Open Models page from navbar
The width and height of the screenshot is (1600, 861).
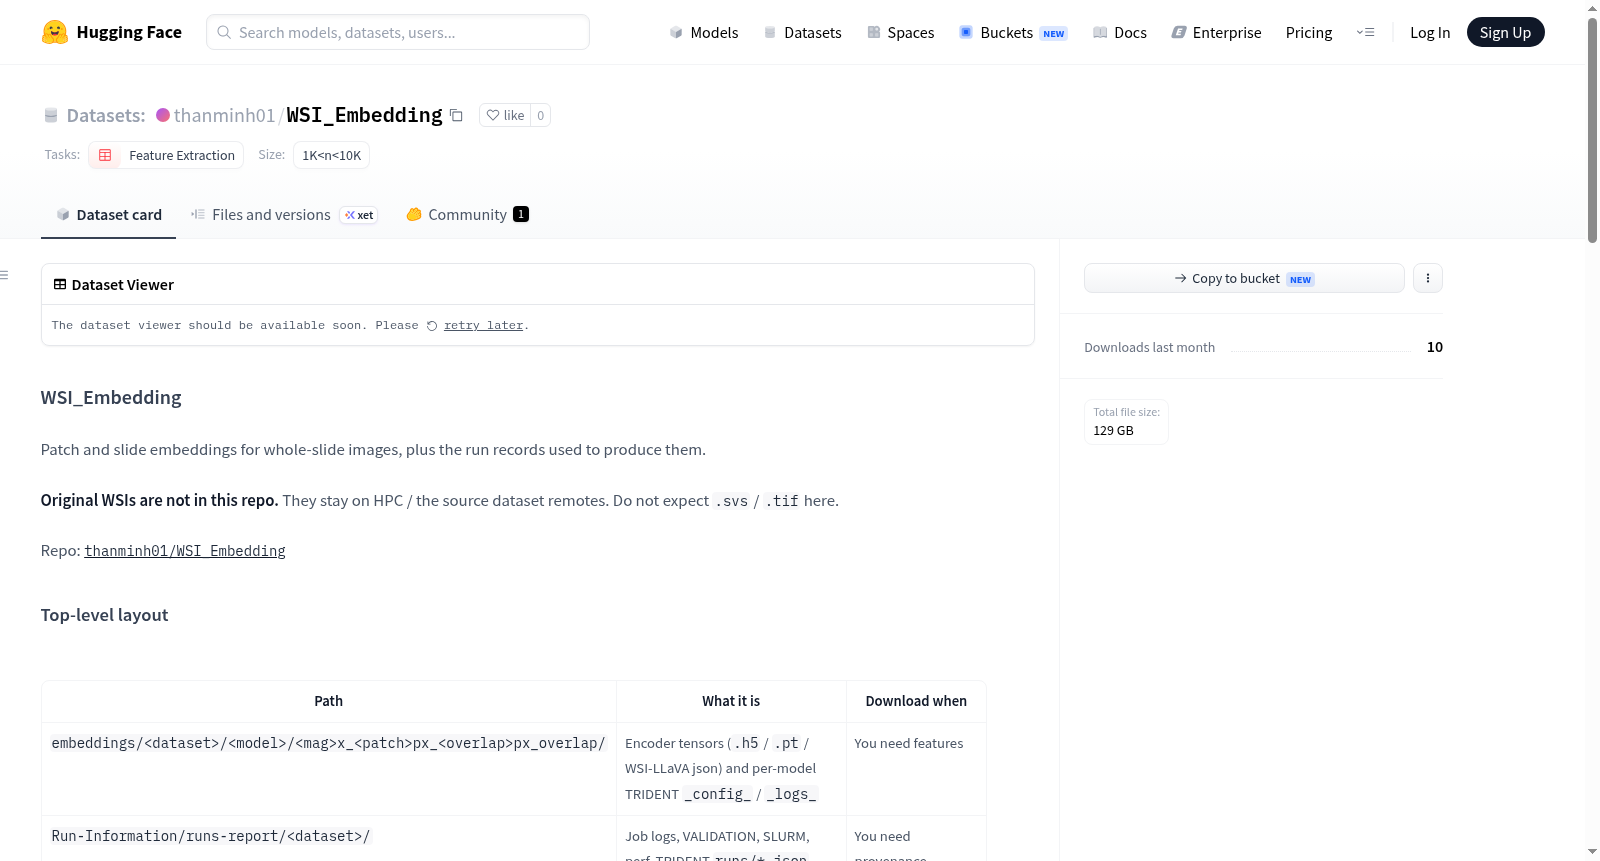pos(704,32)
